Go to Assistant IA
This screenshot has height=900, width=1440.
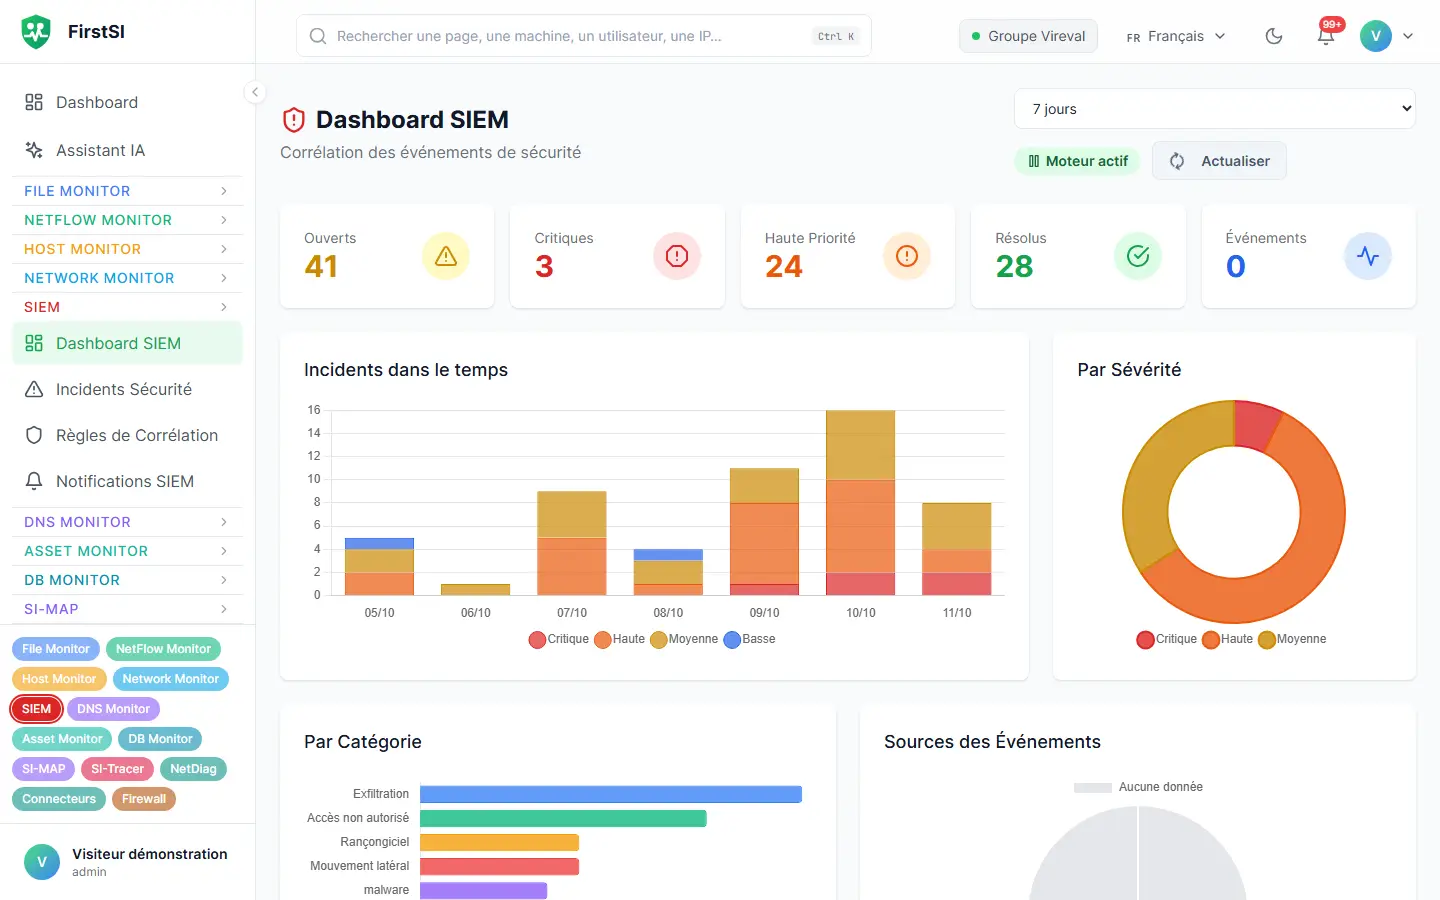127,150
